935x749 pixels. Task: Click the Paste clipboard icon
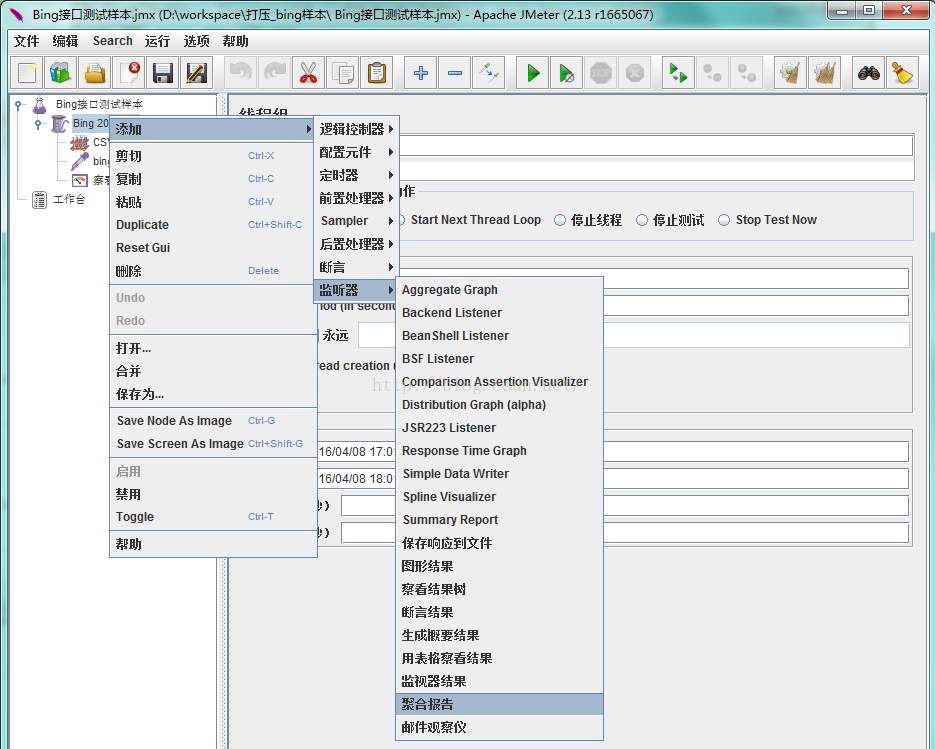pos(377,73)
